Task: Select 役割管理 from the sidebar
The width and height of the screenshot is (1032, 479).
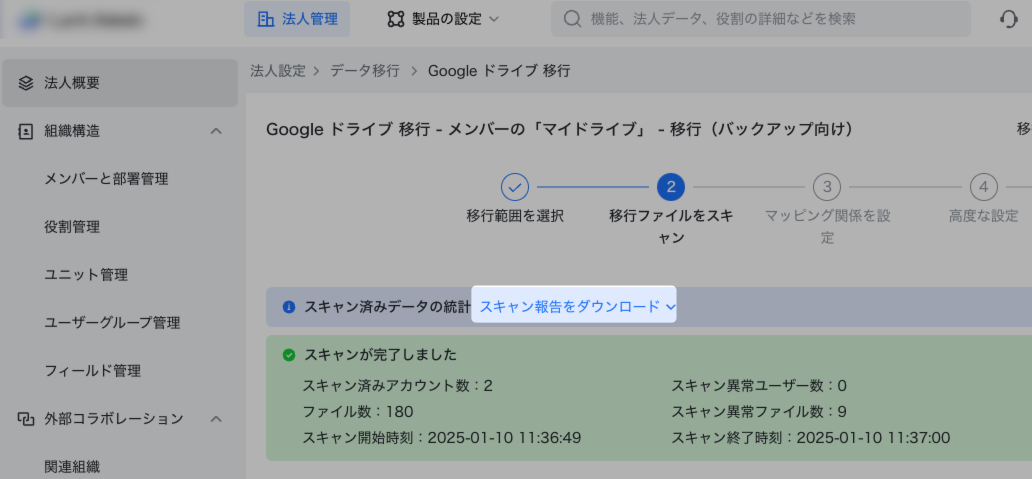Action: [x=72, y=227]
